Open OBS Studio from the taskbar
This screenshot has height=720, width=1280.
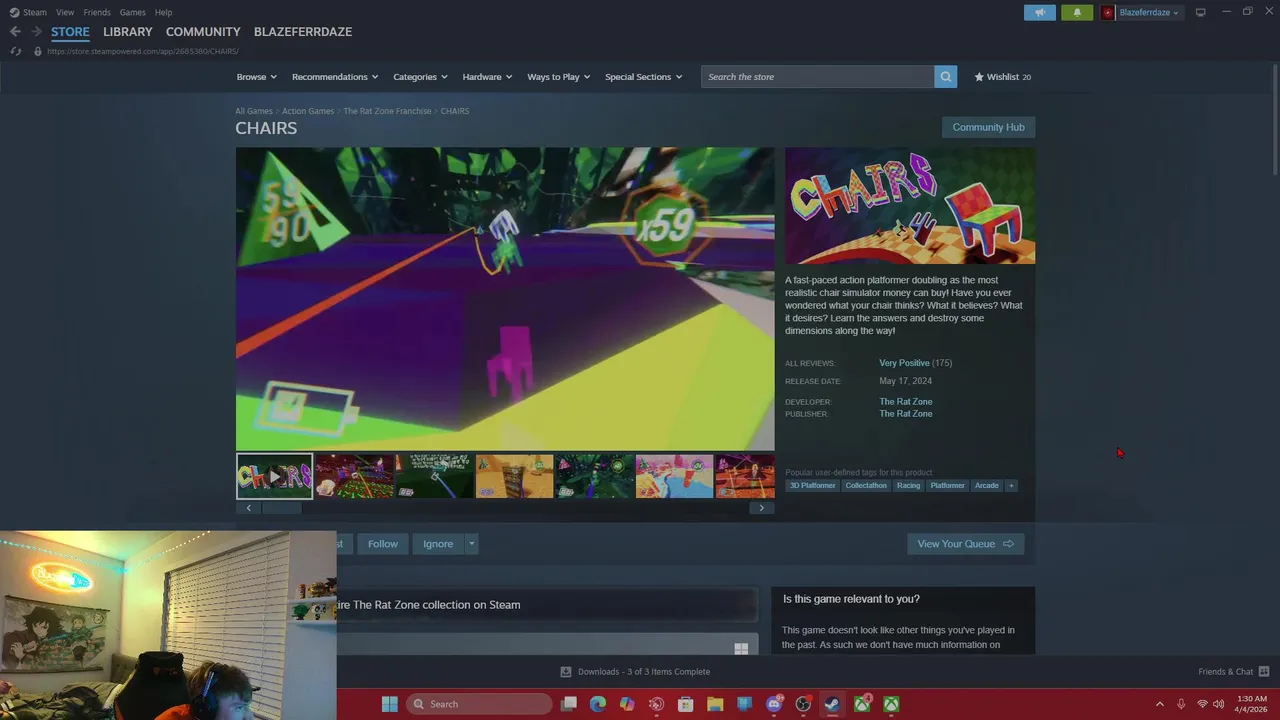(x=803, y=704)
